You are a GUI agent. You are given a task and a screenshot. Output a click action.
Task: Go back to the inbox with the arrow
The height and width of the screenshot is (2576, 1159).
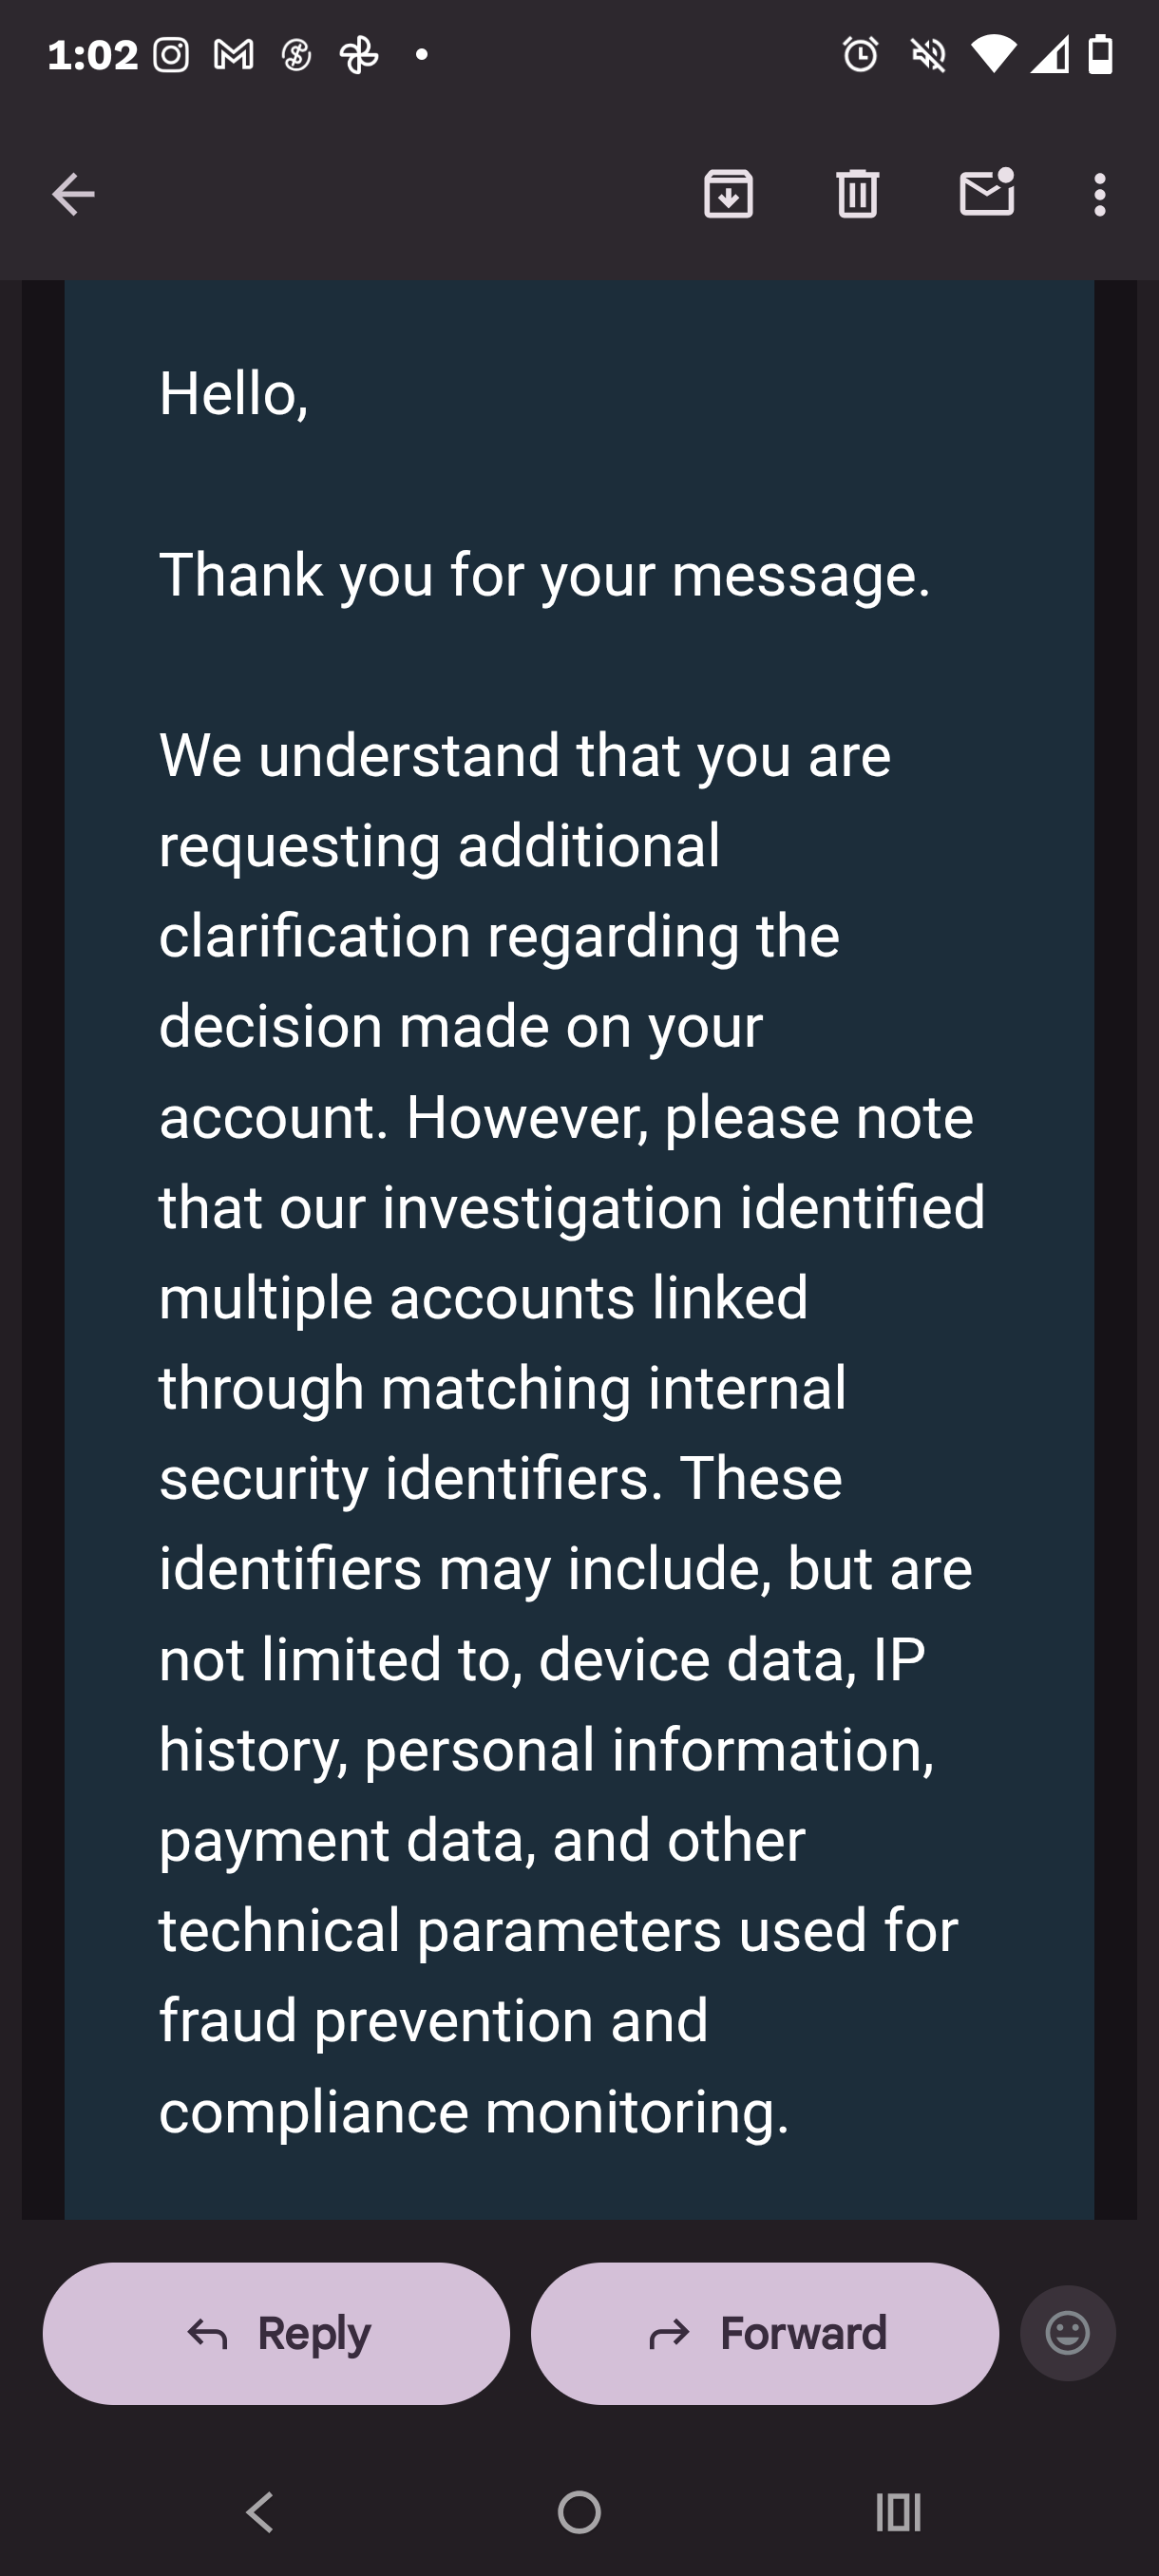[73, 194]
